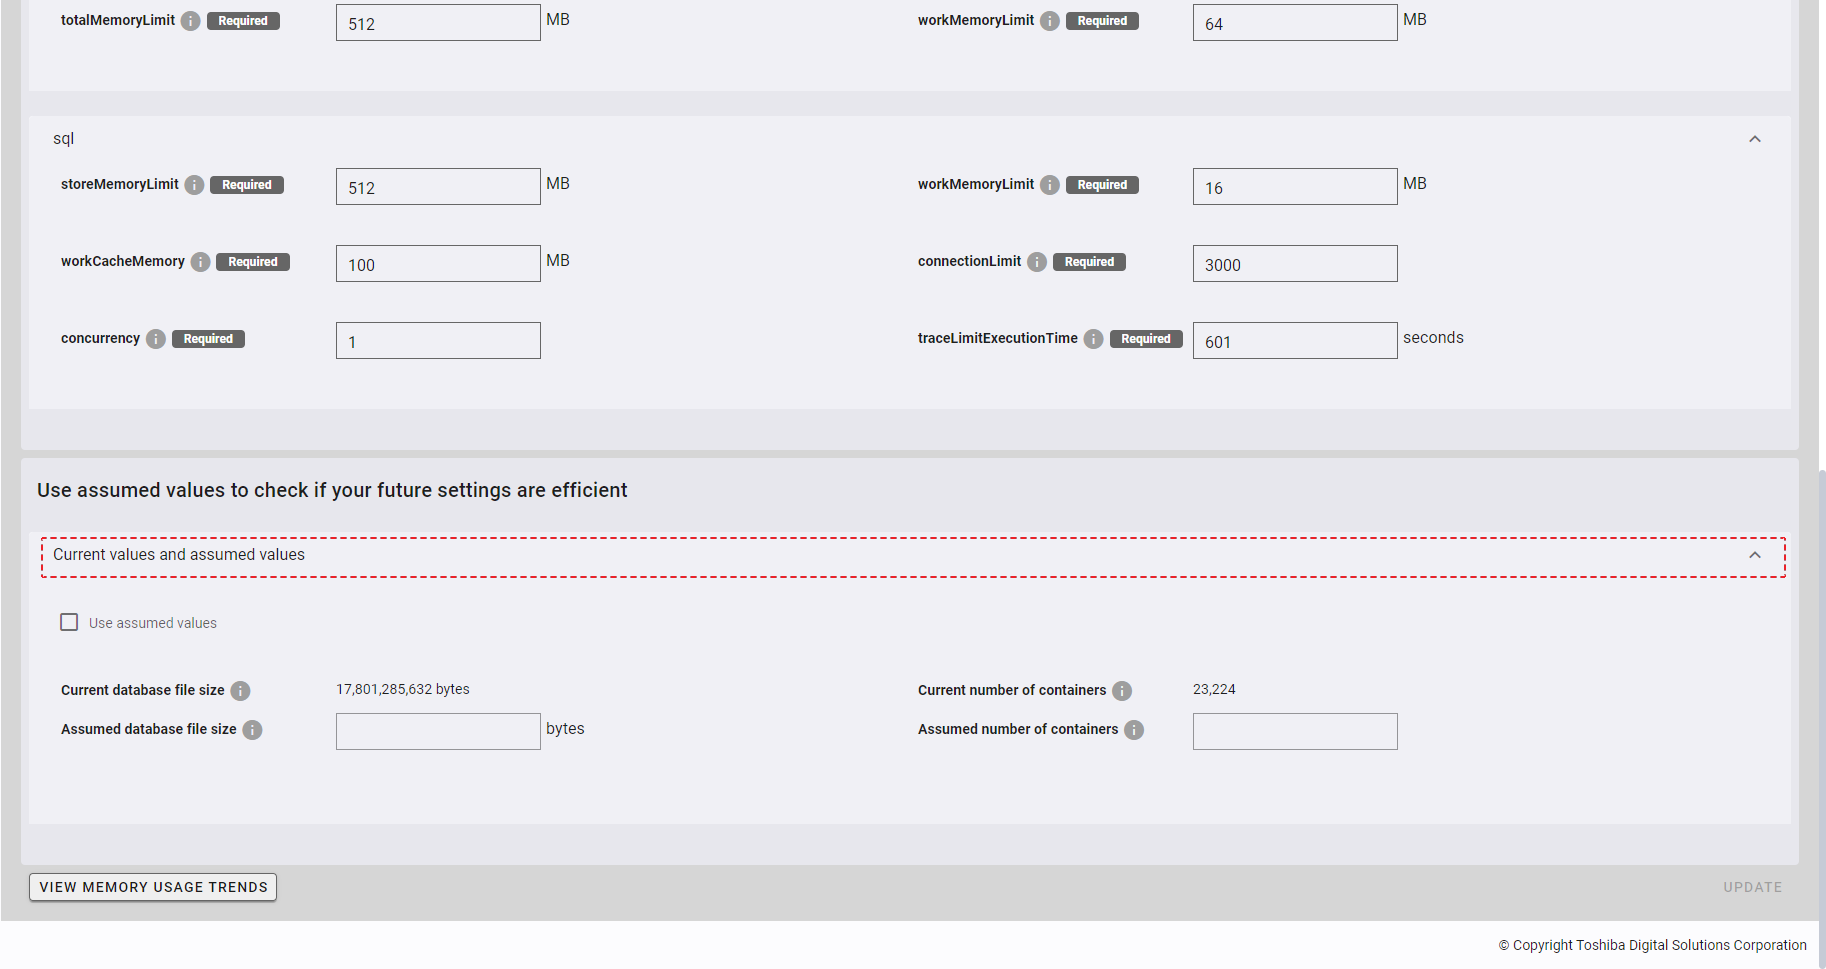Click info icon for Current database file size
Image resolution: width=1826 pixels, height=969 pixels.
[x=240, y=691]
